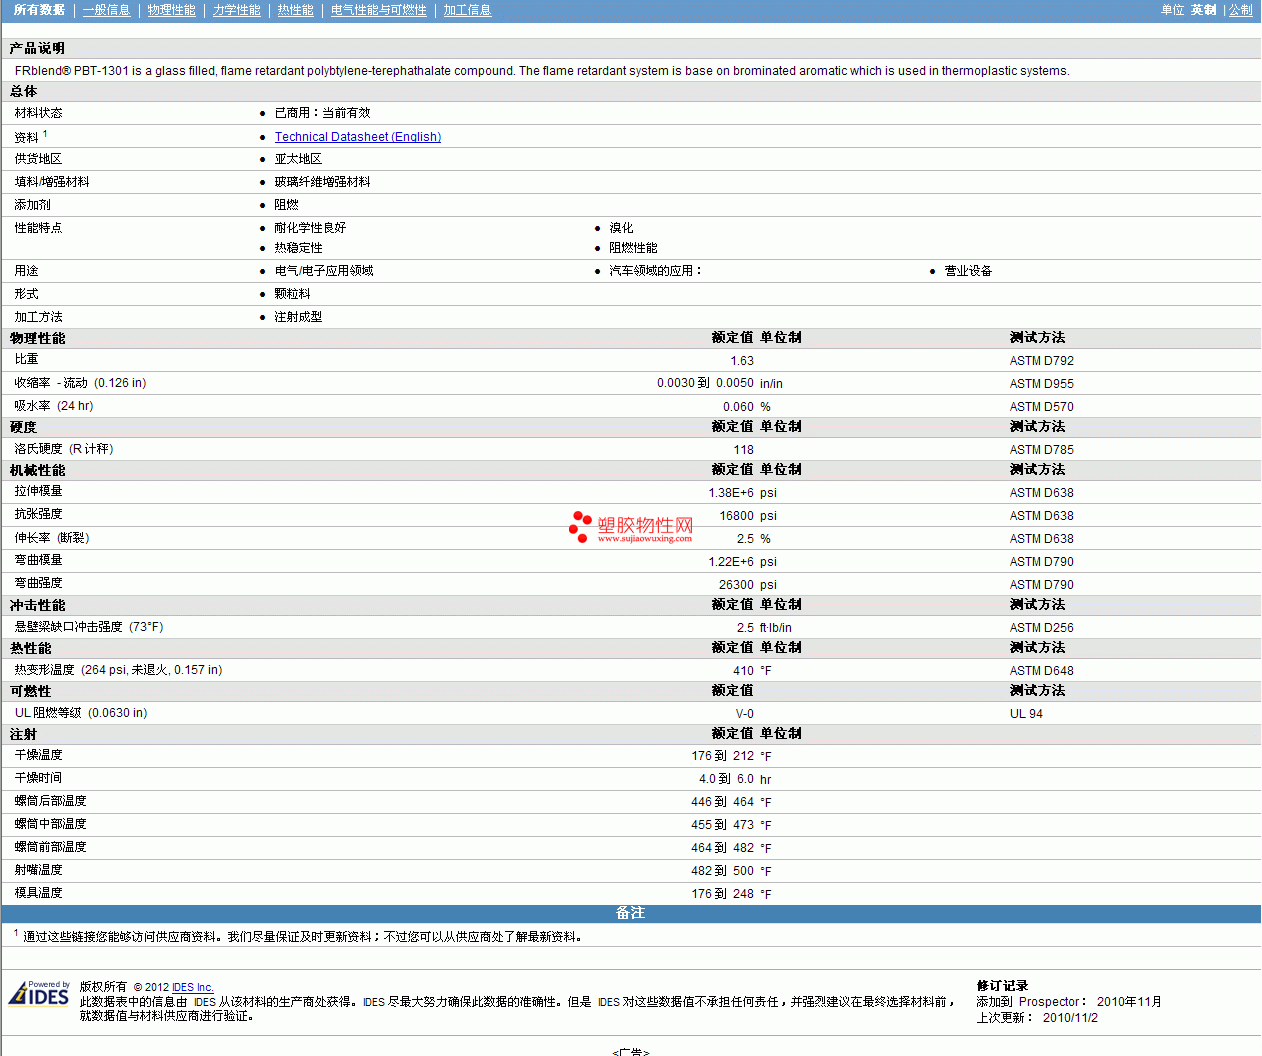
Task: Visit the IDES Inc. link
Action: (x=193, y=987)
